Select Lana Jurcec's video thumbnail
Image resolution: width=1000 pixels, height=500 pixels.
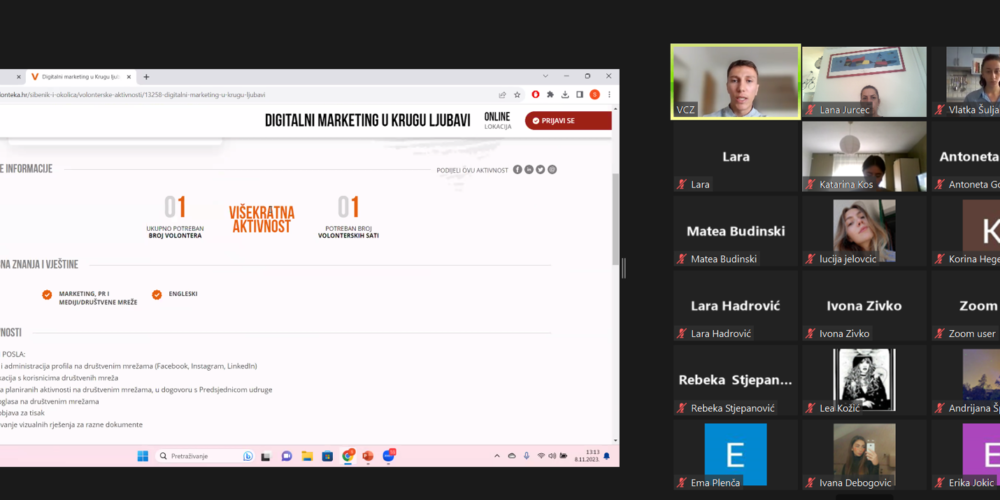pos(864,82)
